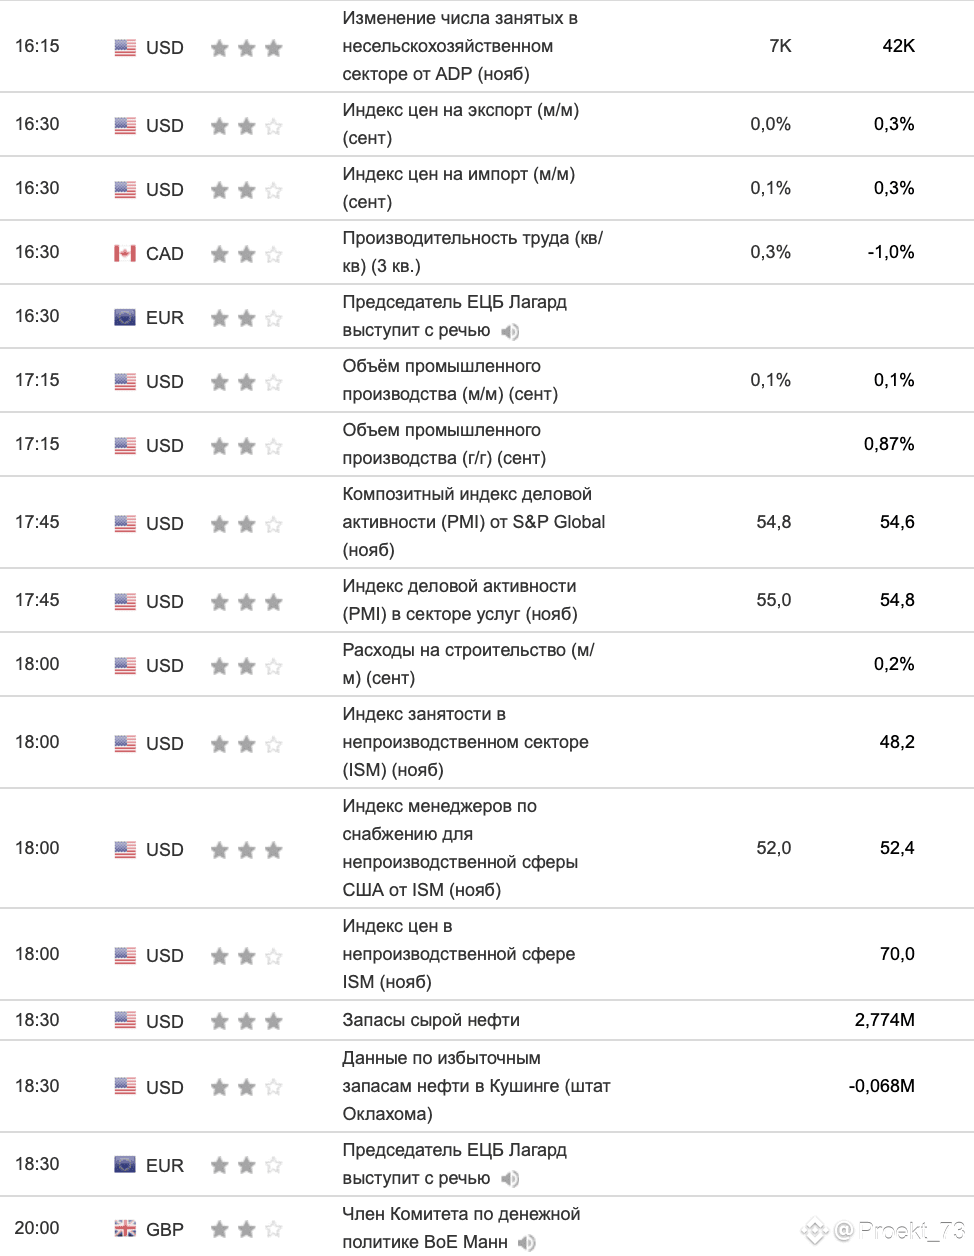Click the EU flag icon in the 16:30 EUR row
This screenshot has width=974, height=1256.
point(125,317)
